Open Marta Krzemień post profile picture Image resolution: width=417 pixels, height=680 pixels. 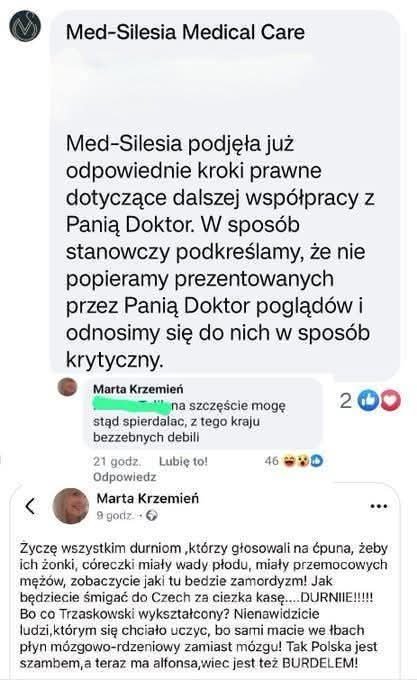71,506
